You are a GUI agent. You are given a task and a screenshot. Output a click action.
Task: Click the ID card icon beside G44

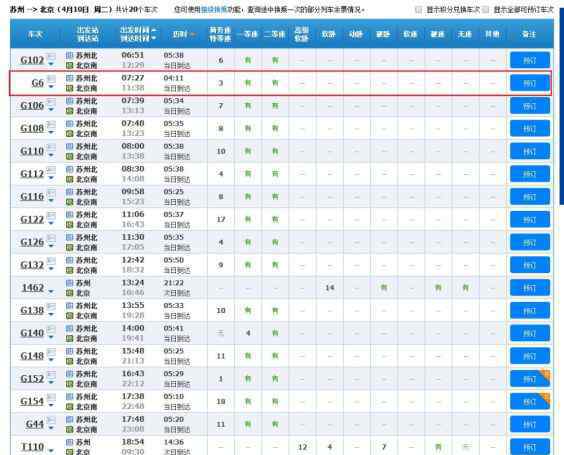pyautogui.click(x=51, y=420)
